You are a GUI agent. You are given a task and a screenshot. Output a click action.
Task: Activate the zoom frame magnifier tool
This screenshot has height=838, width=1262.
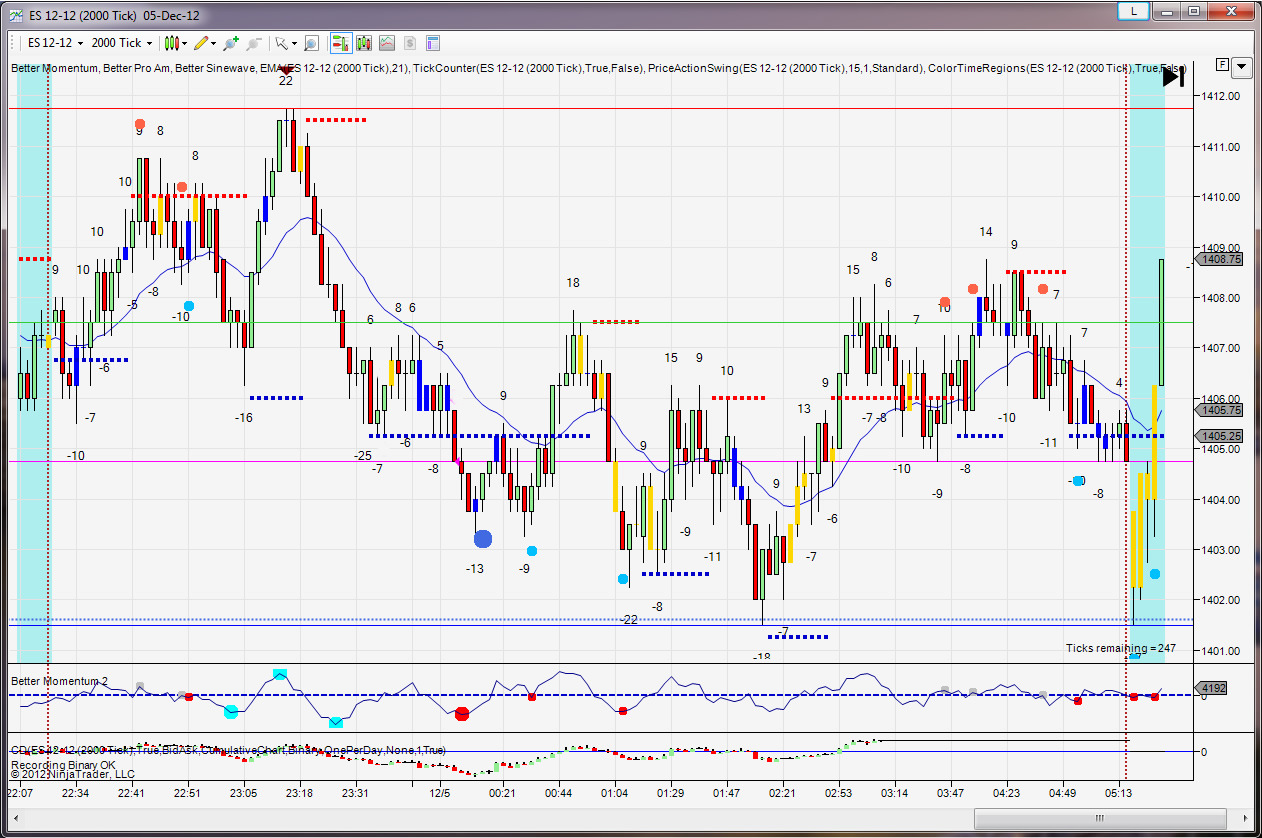[x=311, y=43]
